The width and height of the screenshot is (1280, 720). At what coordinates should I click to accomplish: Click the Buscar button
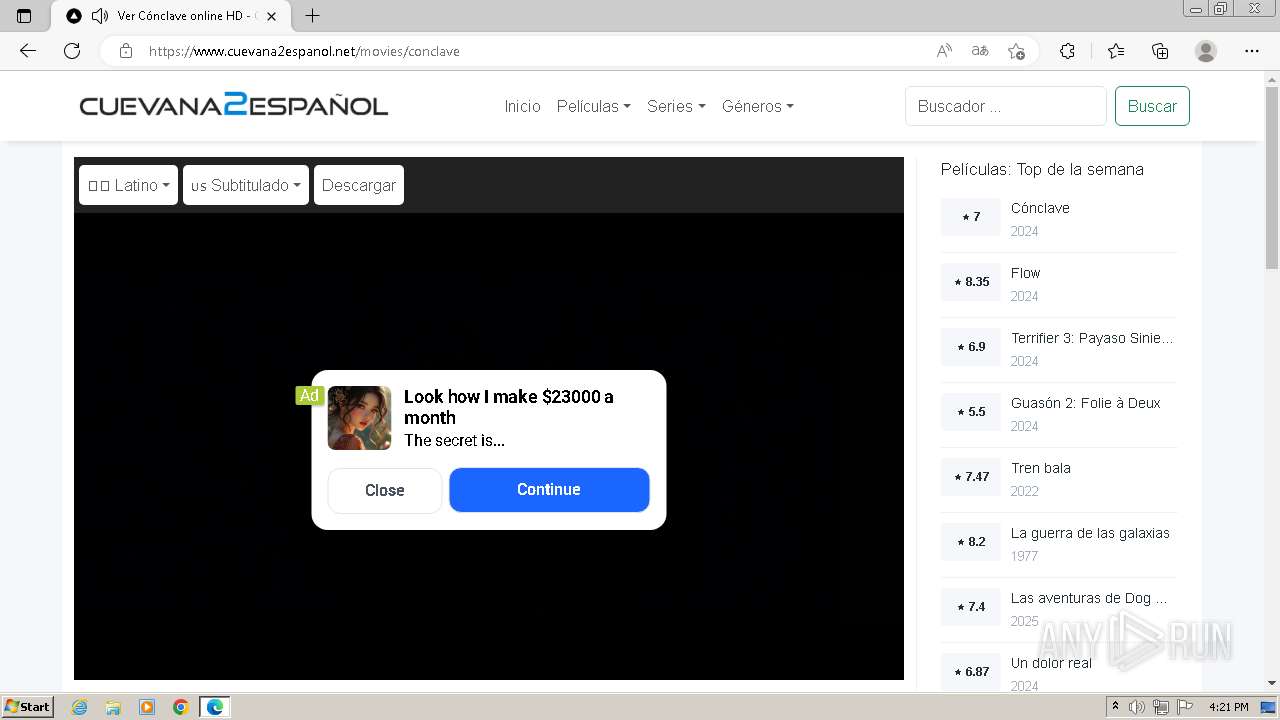point(1152,106)
